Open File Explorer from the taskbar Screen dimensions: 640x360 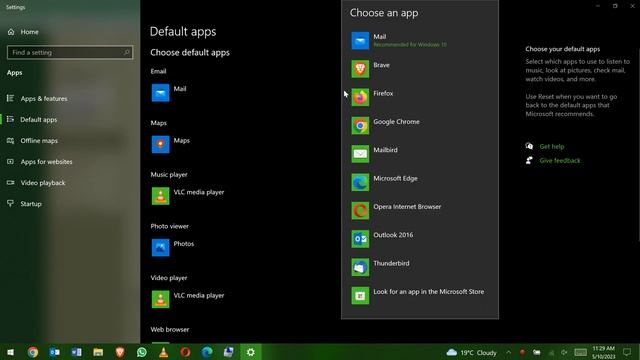pyautogui.click(x=98, y=352)
